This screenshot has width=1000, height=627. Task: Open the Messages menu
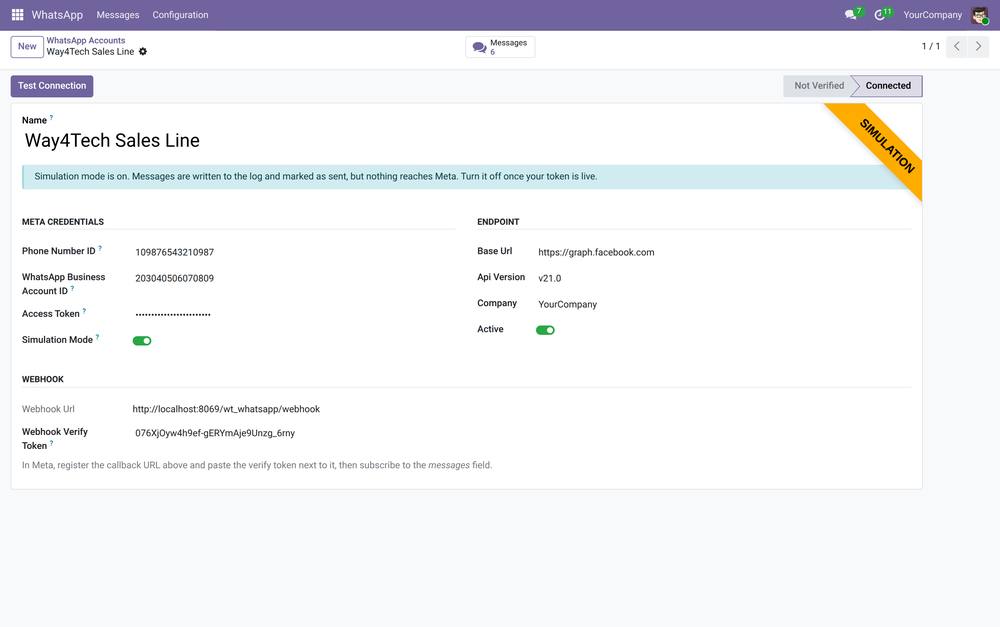pos(118,15)
